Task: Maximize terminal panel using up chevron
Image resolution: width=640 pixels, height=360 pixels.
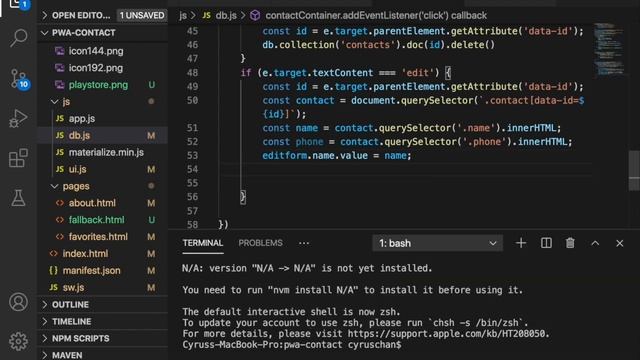Action: click(595, 243)
